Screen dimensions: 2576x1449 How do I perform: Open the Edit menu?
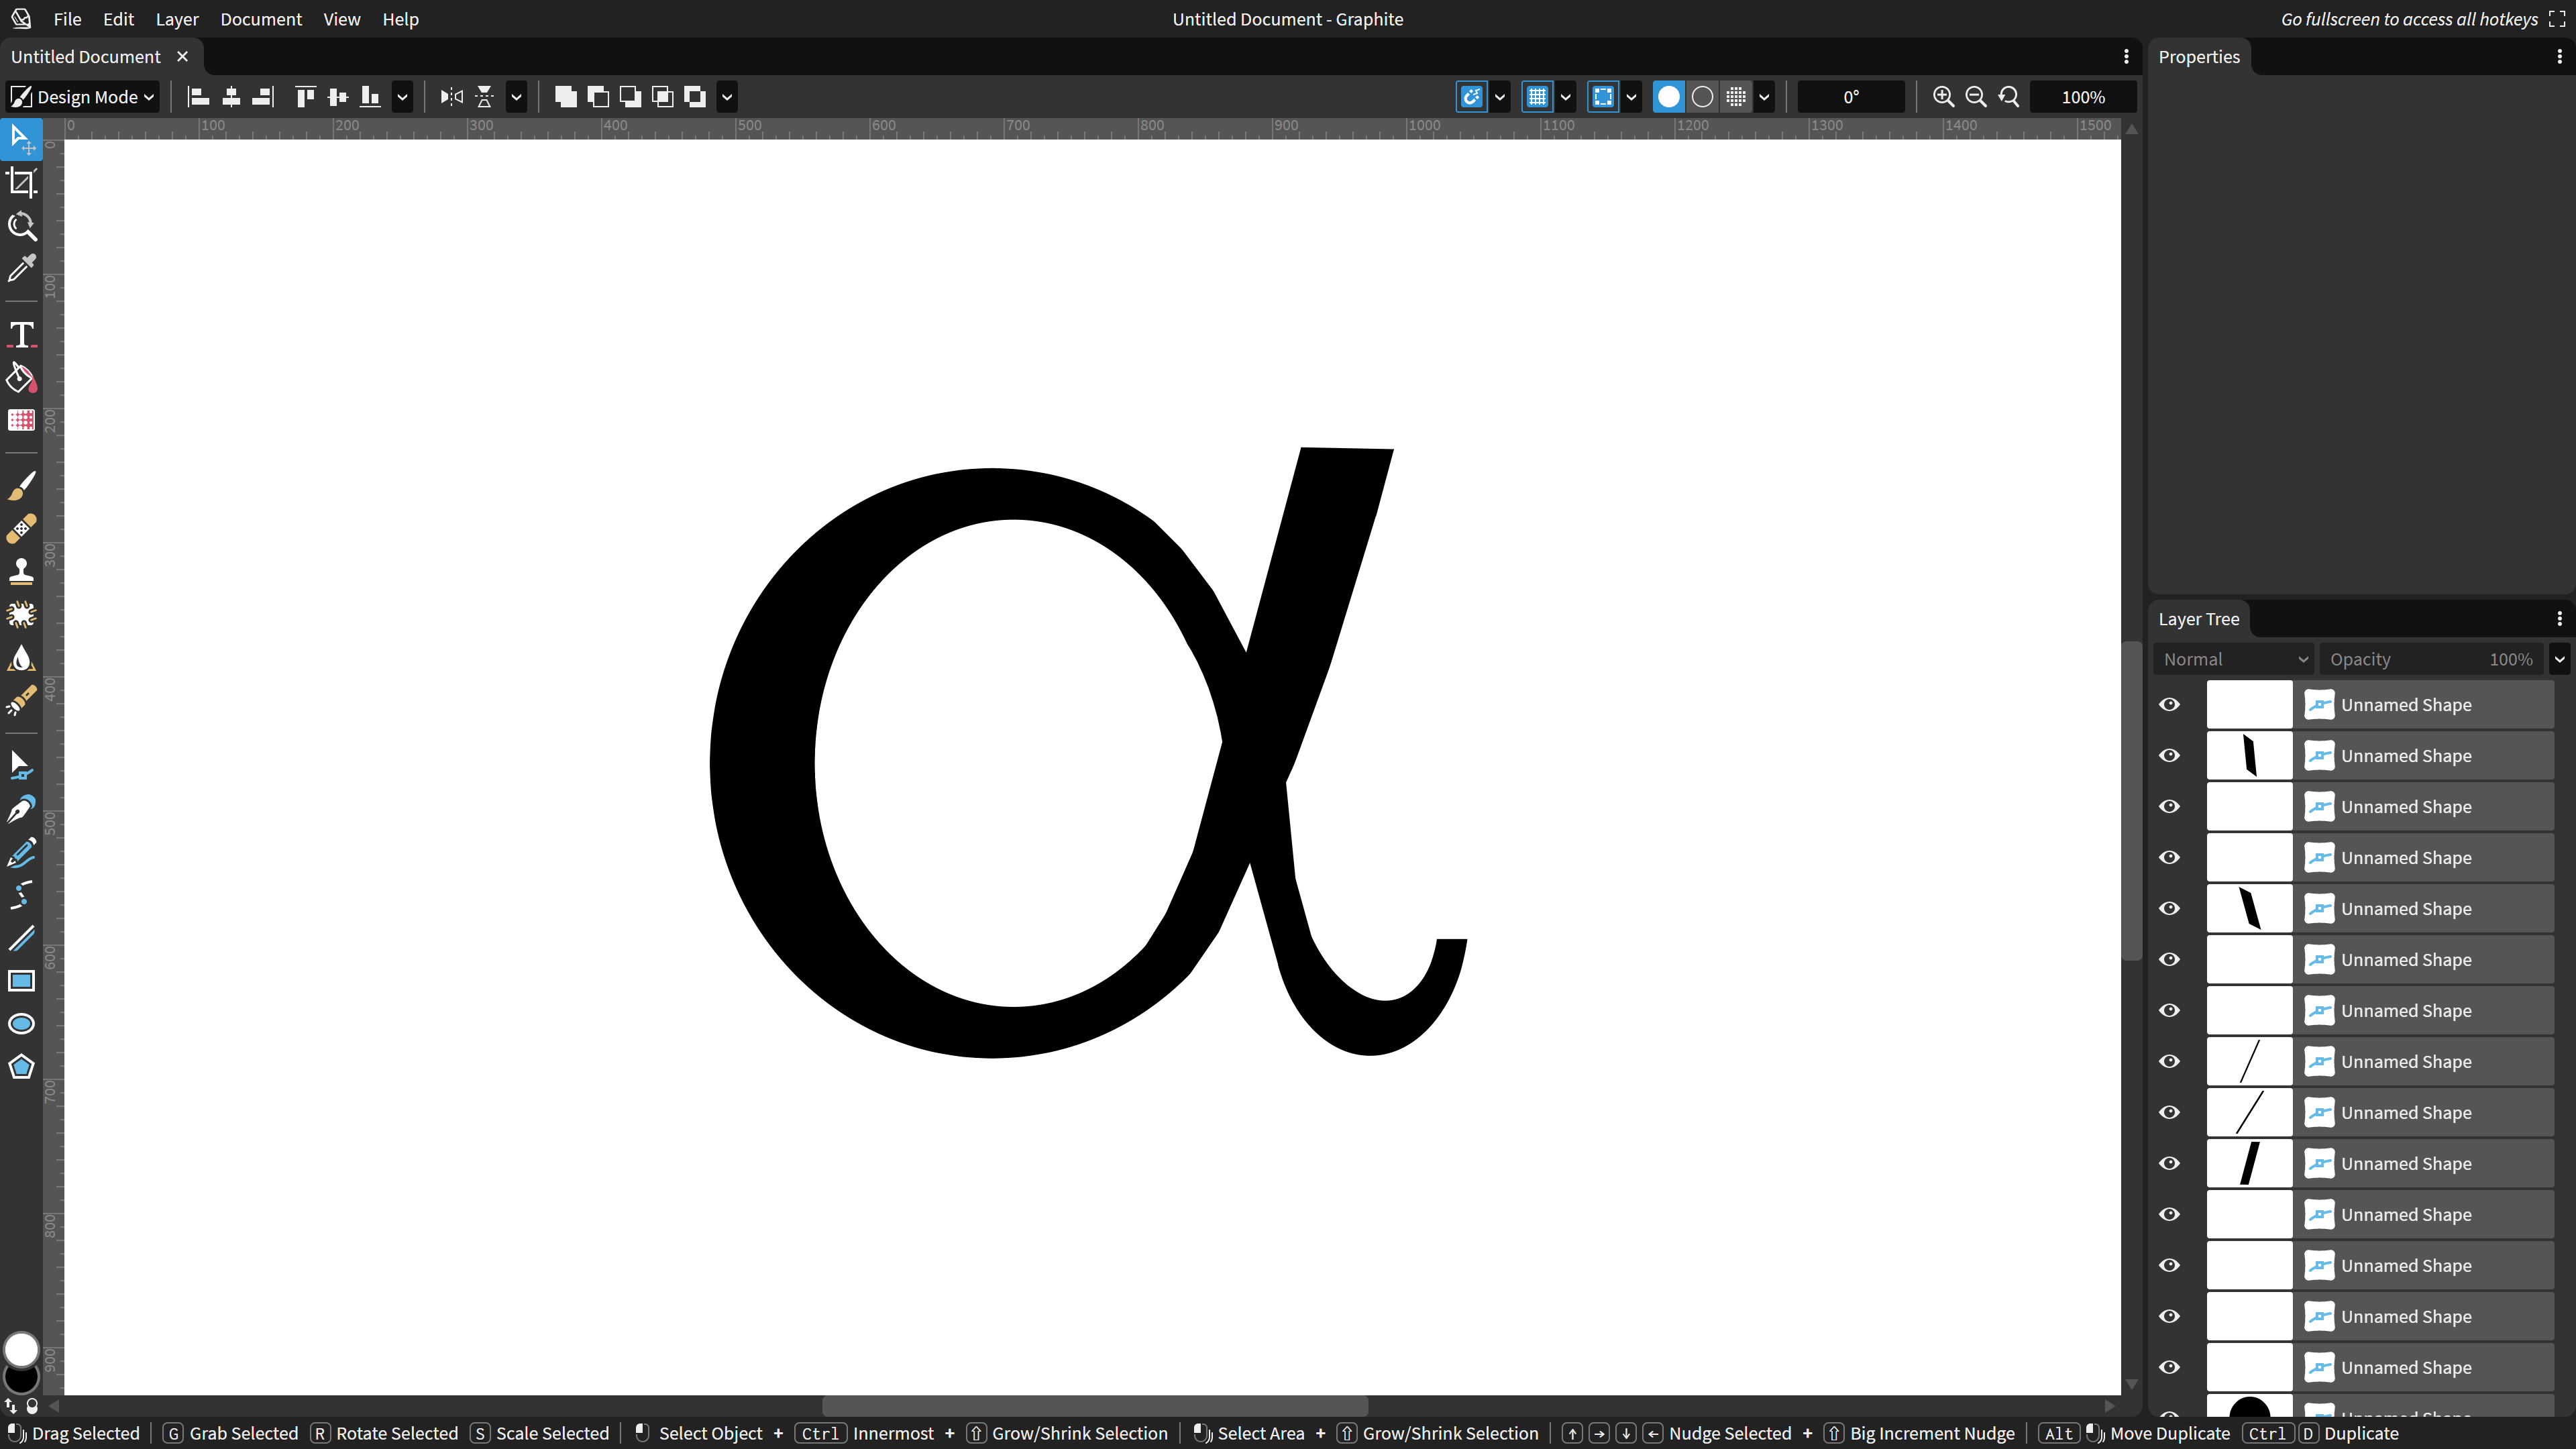tap(118, 19)
